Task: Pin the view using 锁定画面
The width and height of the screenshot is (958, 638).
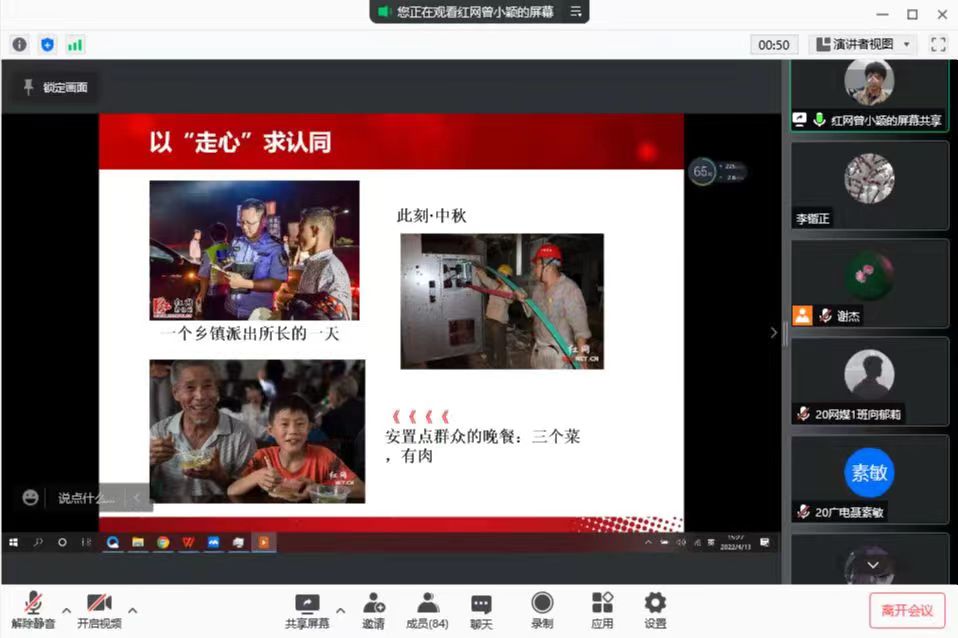Action: 54,87
